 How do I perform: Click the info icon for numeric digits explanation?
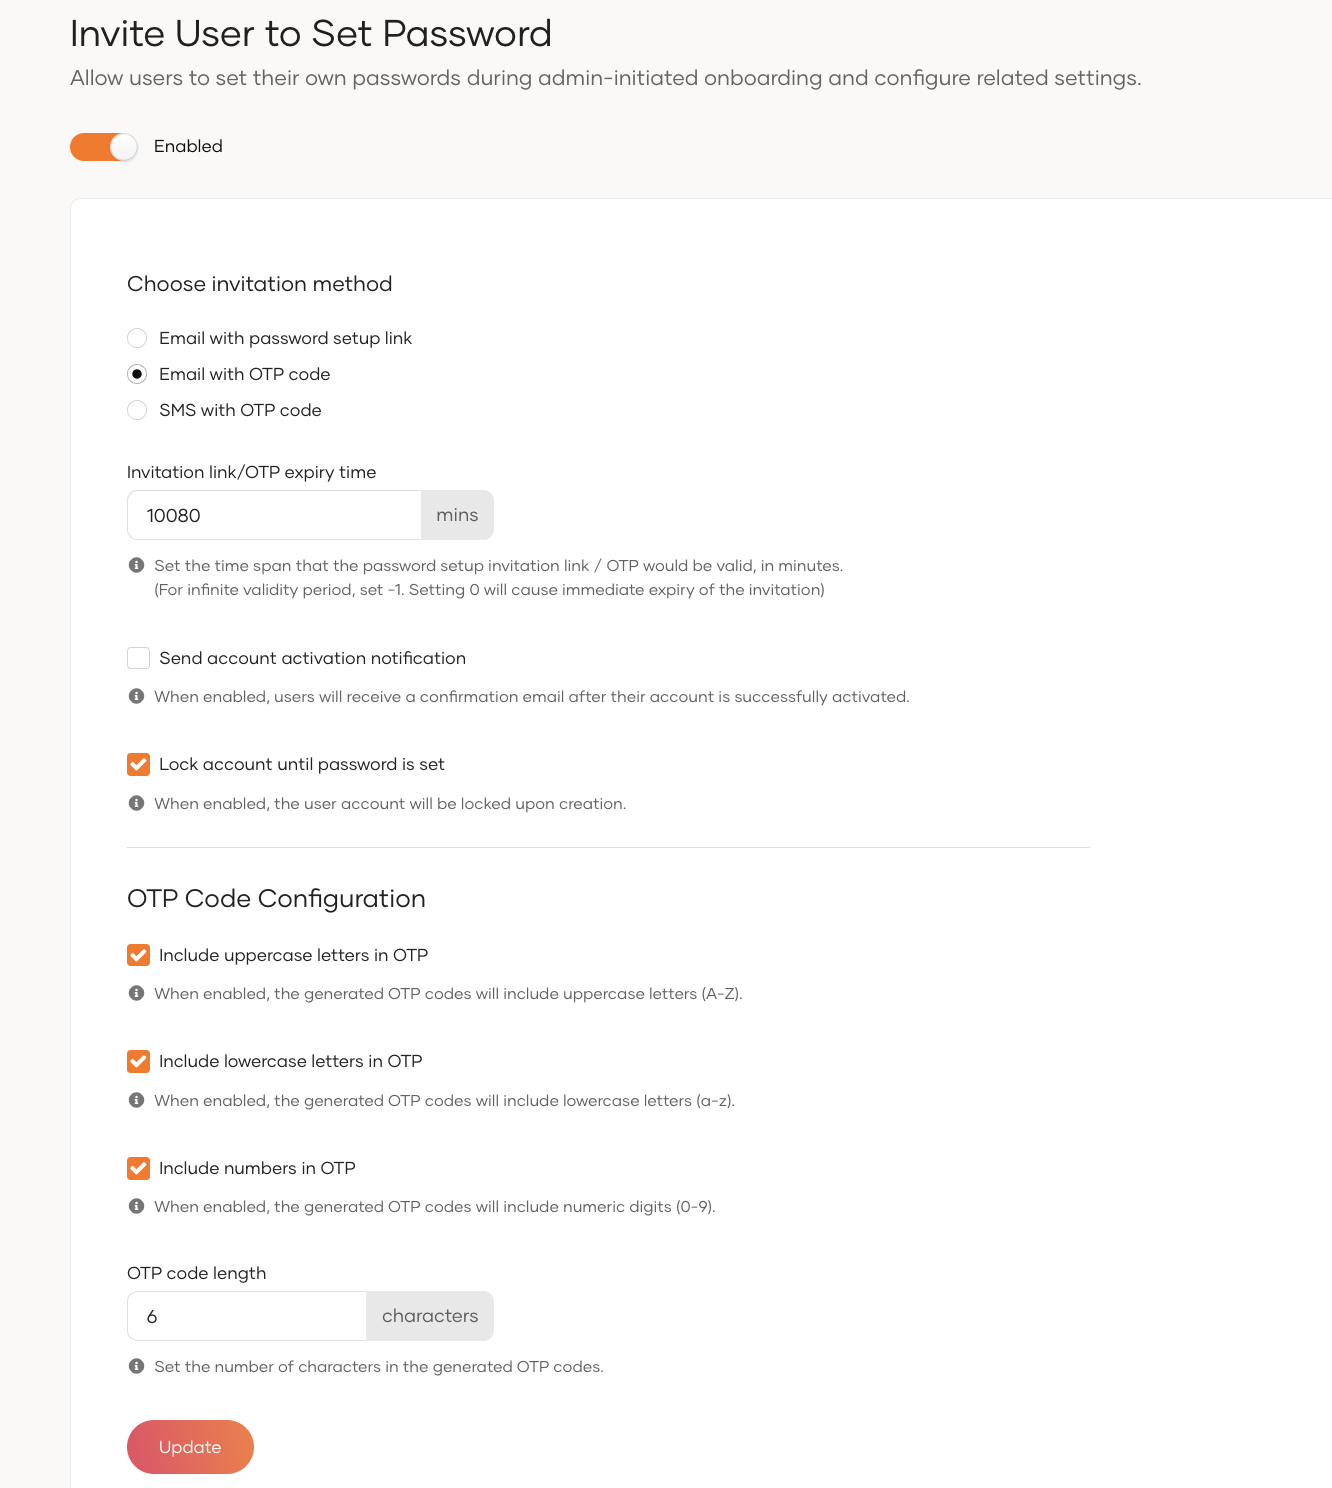pos(138,1206)
